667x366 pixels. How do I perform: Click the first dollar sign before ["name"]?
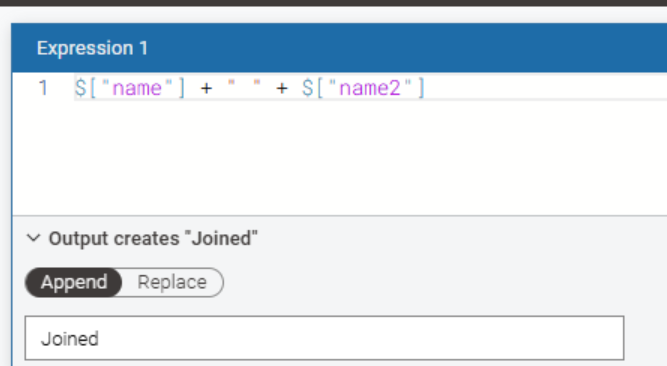pos(80,88)
